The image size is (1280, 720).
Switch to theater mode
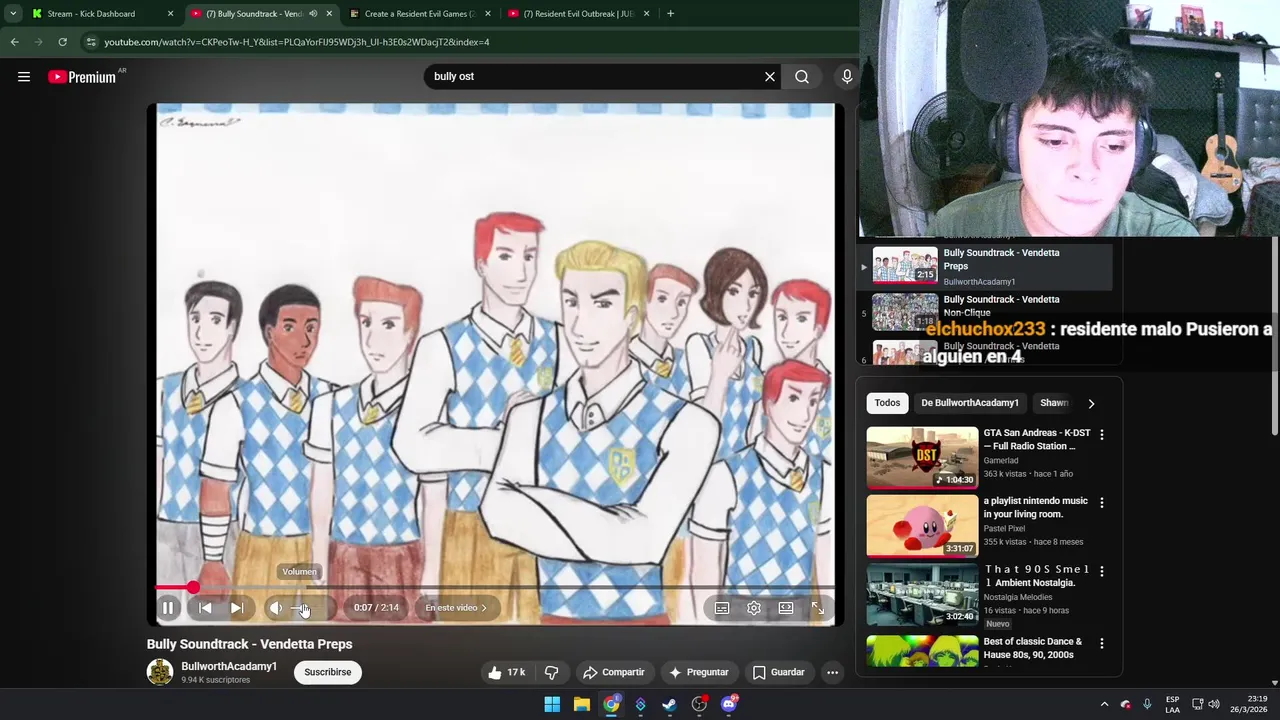pyautogui.click(x=786, y=608)
